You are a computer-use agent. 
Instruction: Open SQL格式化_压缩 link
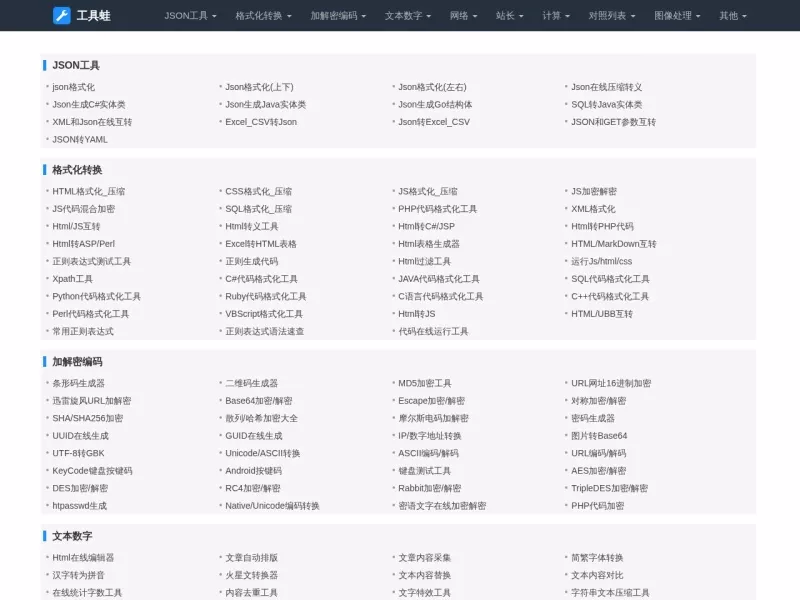coord(258,209)
